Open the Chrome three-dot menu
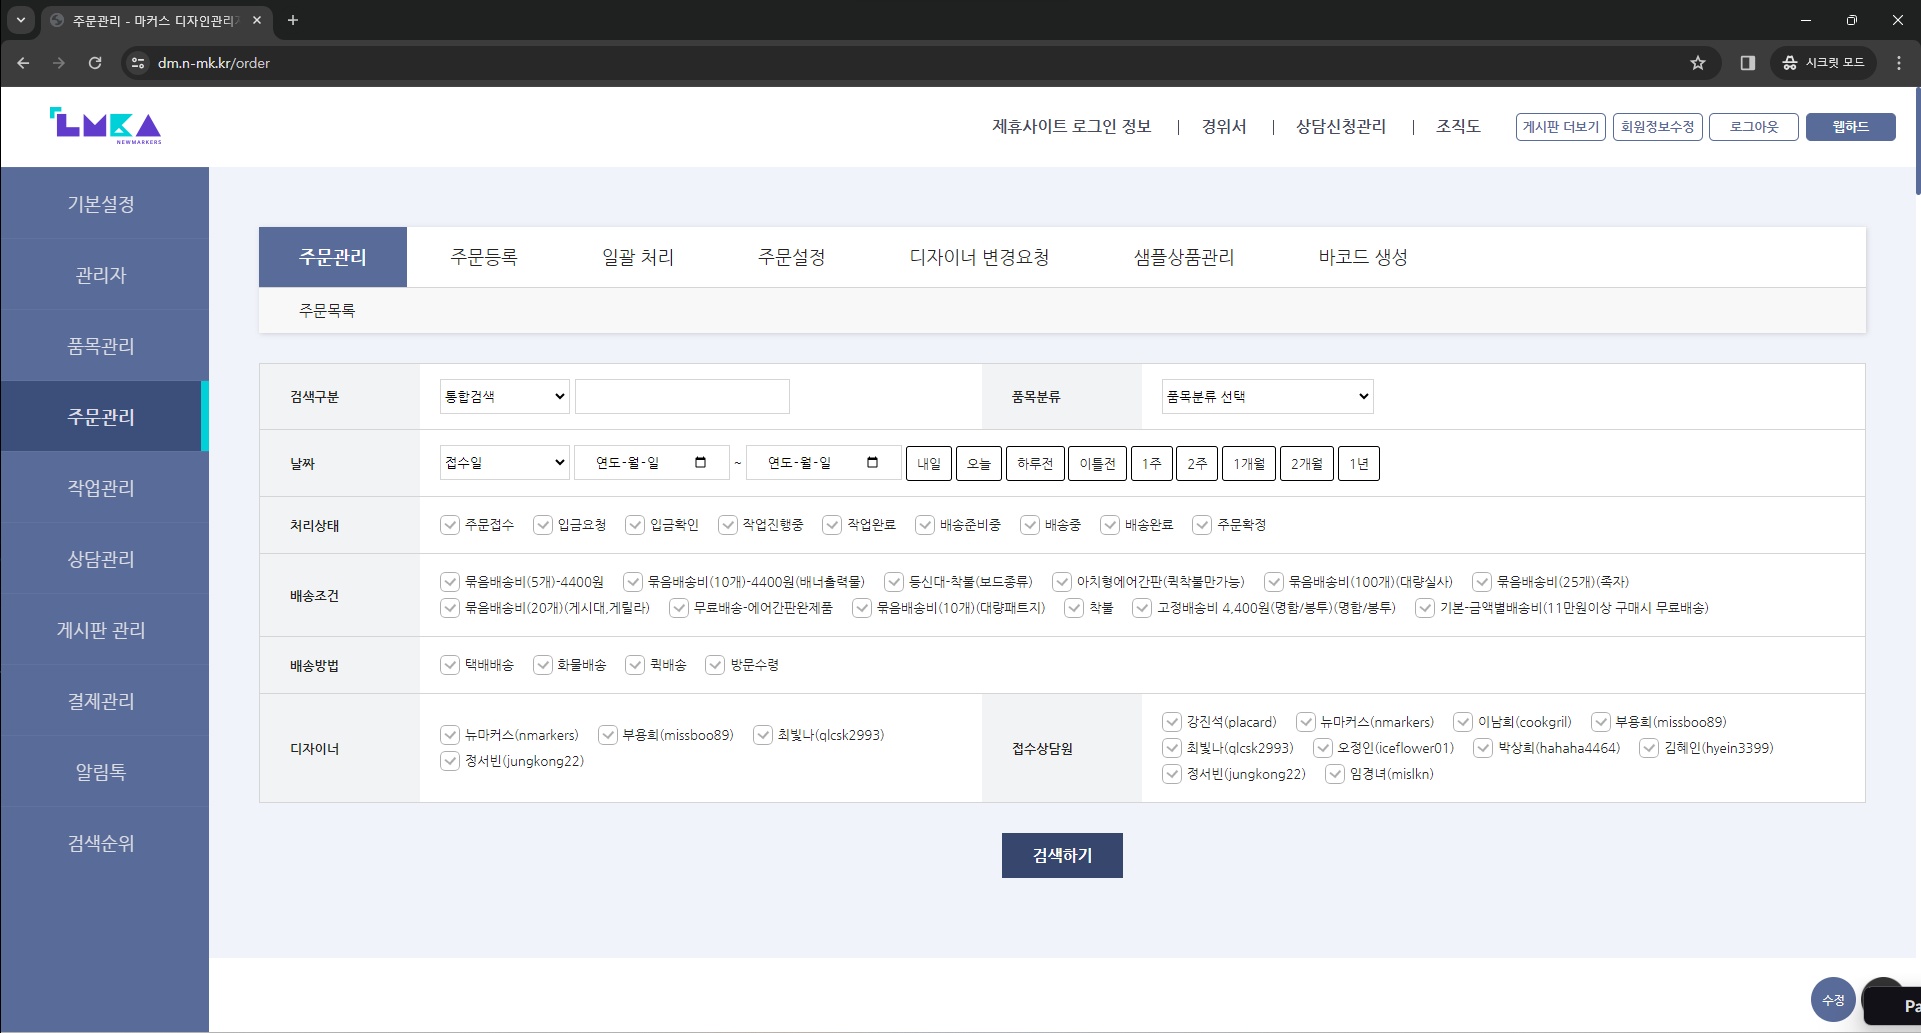Image resolution: width=1921 pixels, height=1033 pixels. click(1899, 63)
